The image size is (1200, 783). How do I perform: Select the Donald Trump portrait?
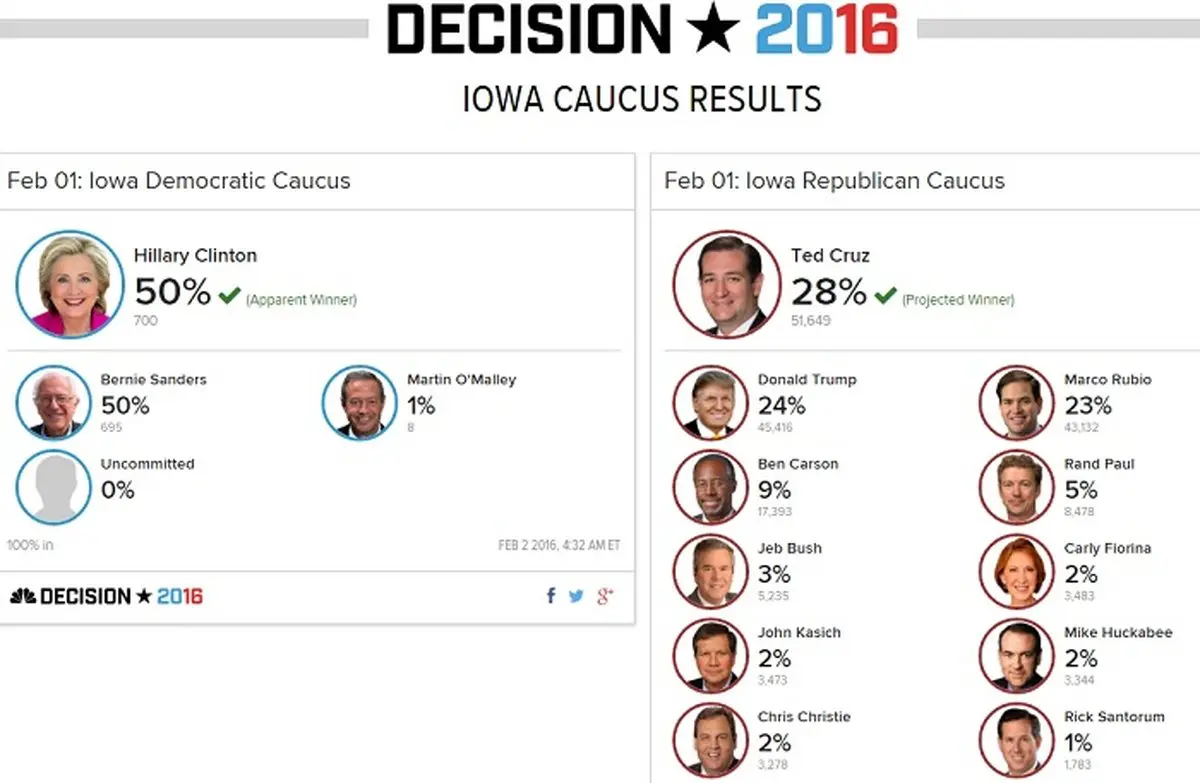[x=711, y=403]
